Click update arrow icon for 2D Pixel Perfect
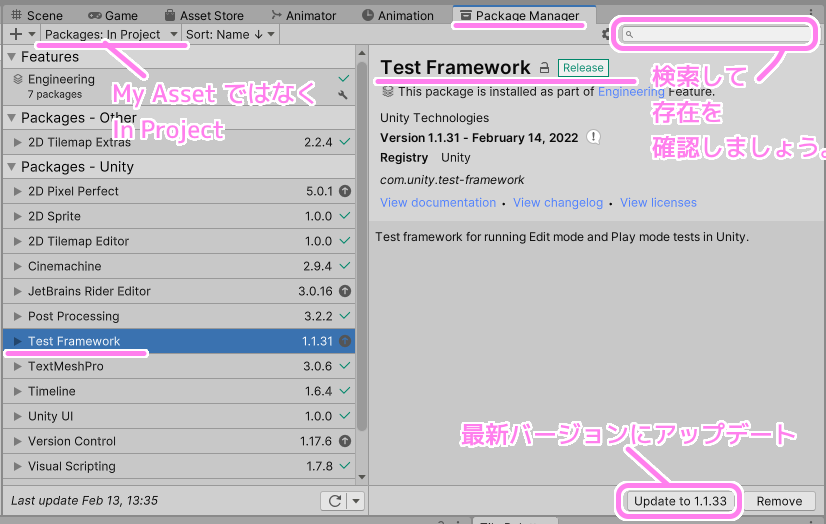This screenshot has height=524, width=826. 345,191
